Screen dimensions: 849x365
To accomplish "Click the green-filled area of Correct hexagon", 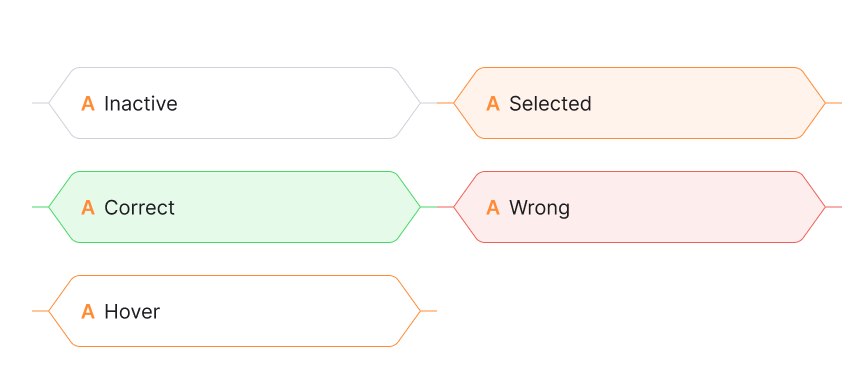I will [x=292, y=207].
